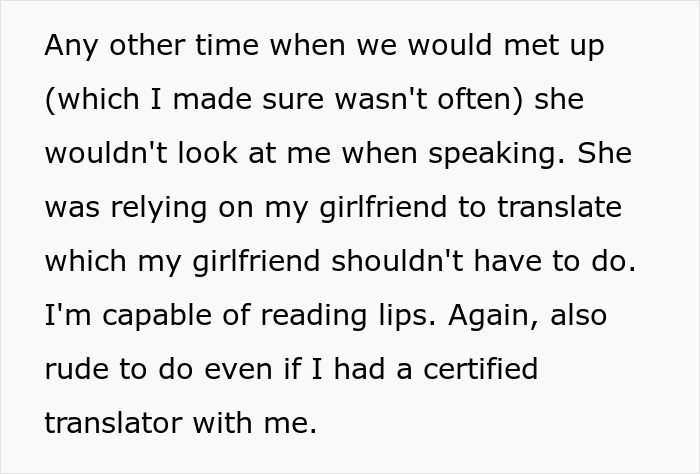Click the word "Again," in sixth line
This screenshot has height=474, width=700.
click(494, 316)
